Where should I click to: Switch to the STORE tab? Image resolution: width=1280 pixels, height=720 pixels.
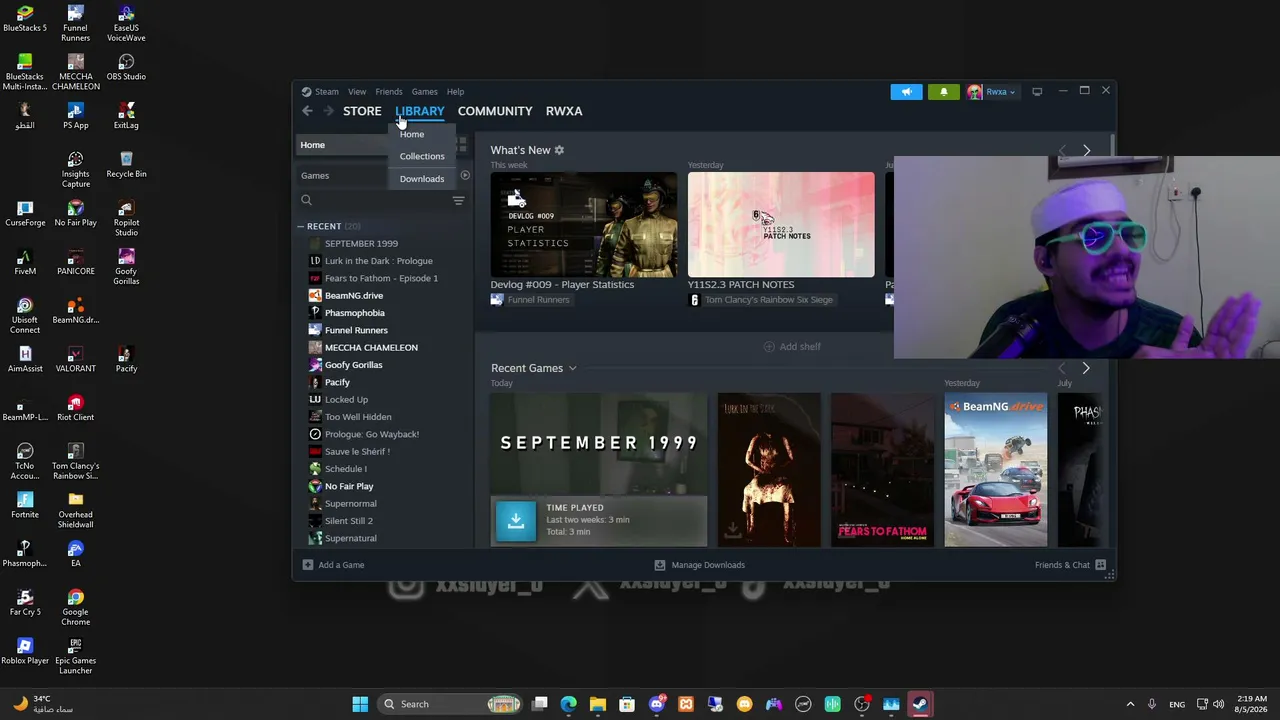(x=362, y=111)
